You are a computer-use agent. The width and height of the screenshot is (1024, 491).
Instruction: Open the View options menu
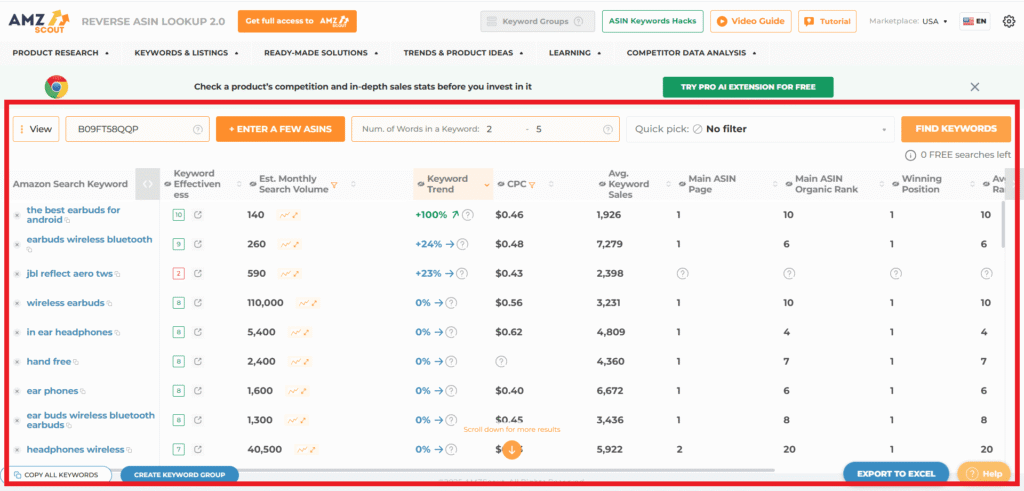(36, 129)
